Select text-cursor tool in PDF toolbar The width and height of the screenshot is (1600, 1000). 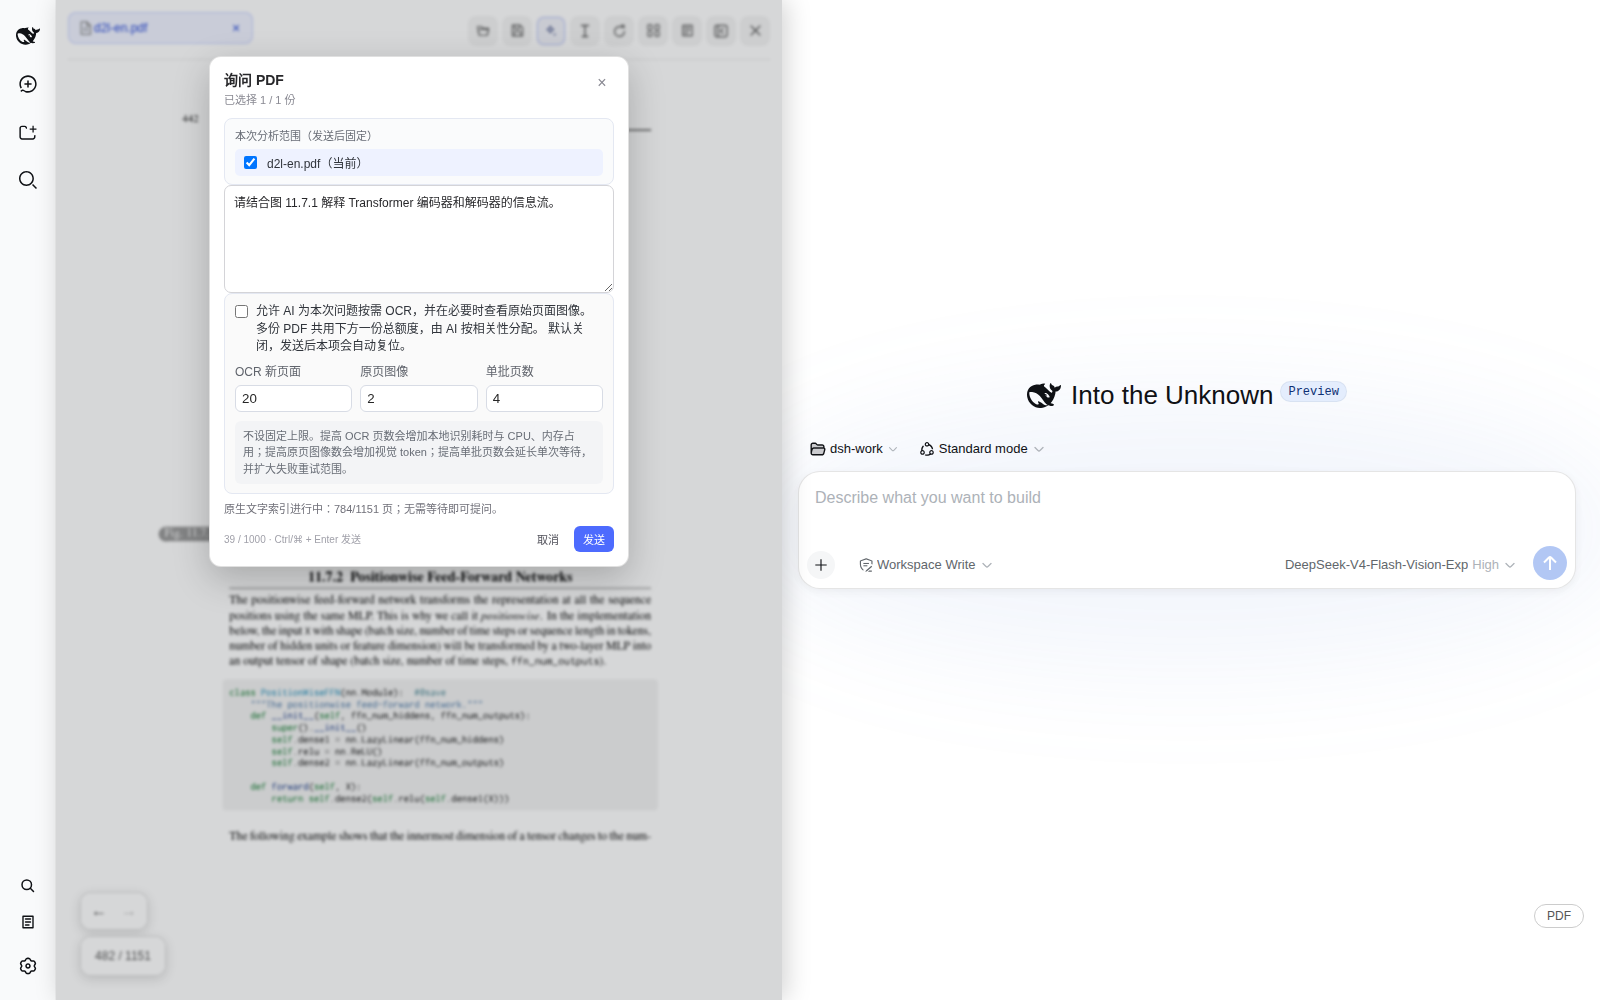pyautogui.click(x=585, y=31)
